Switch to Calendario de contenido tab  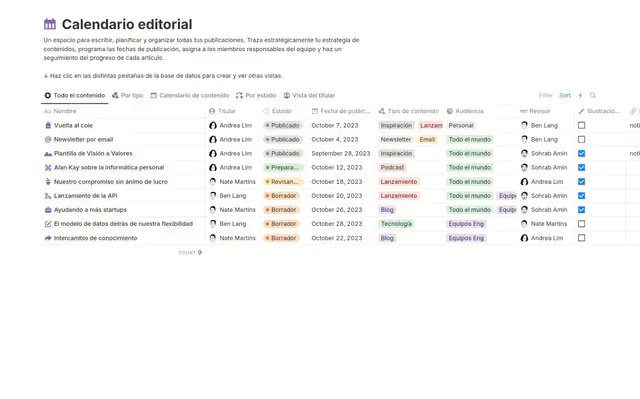click(190, 95)
